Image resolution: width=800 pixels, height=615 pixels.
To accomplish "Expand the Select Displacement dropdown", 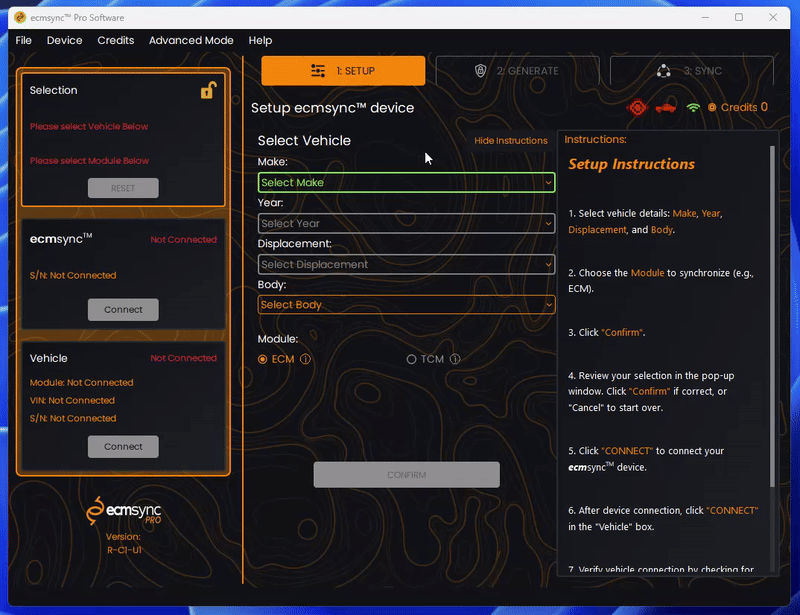I will click(x=406, y=264).
